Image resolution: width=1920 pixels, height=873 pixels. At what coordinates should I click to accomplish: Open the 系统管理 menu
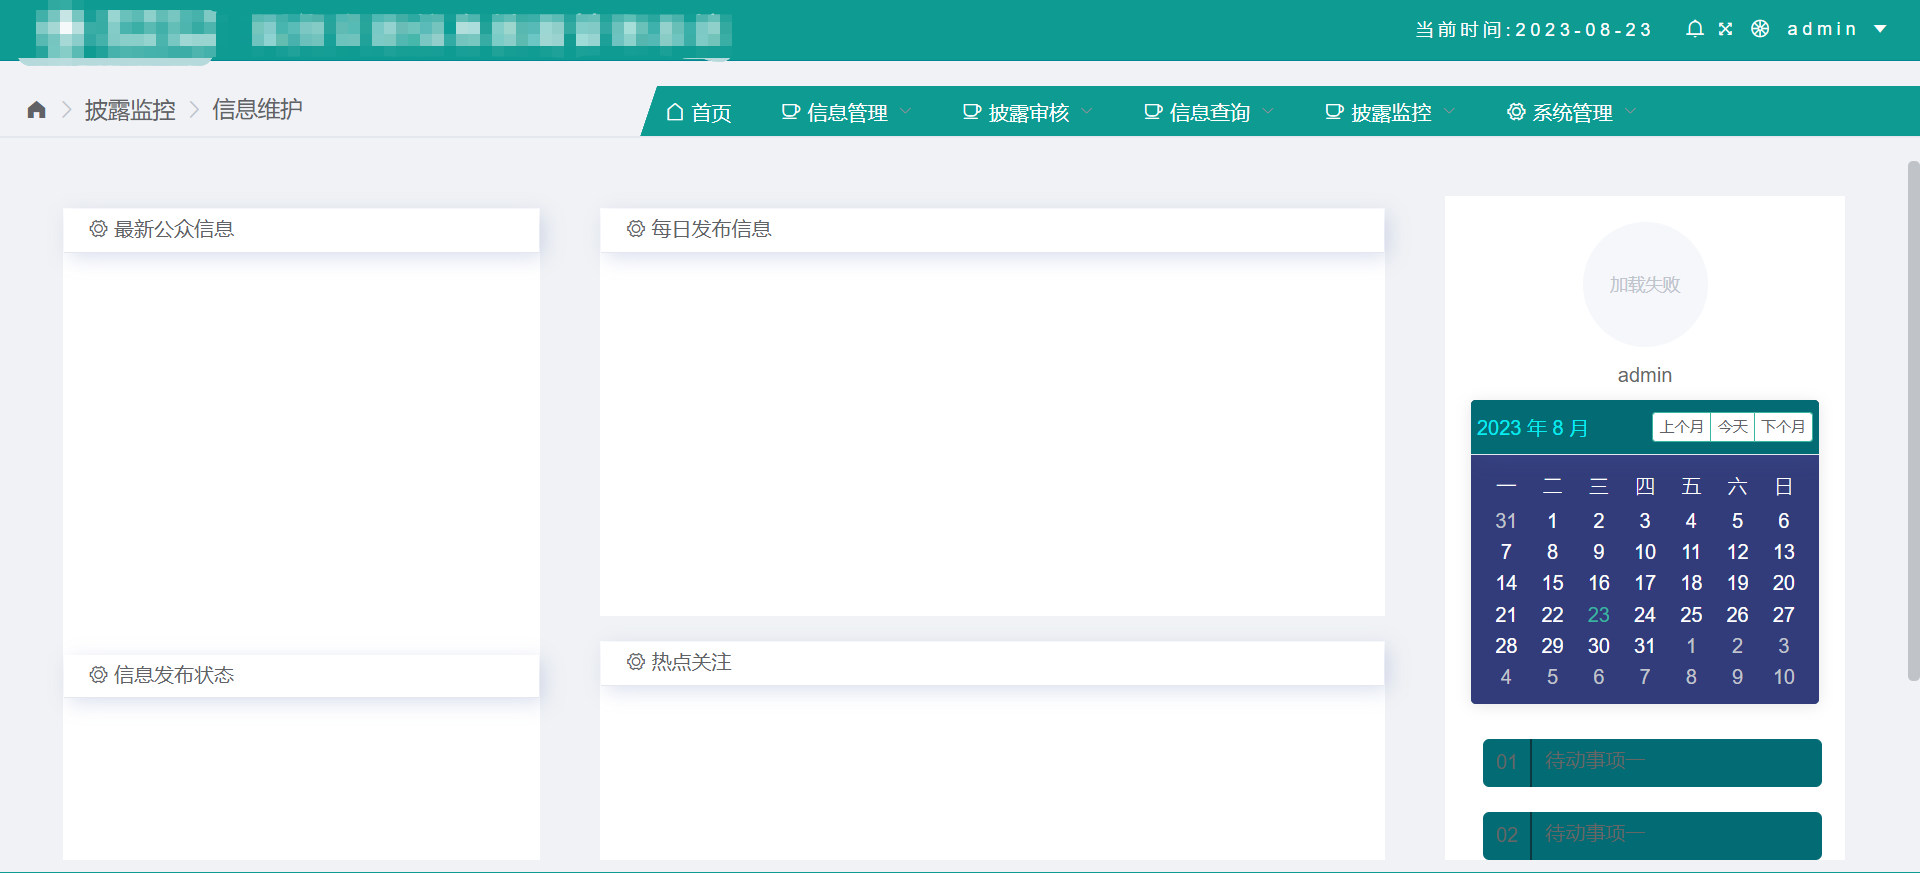click(1571, 112)
